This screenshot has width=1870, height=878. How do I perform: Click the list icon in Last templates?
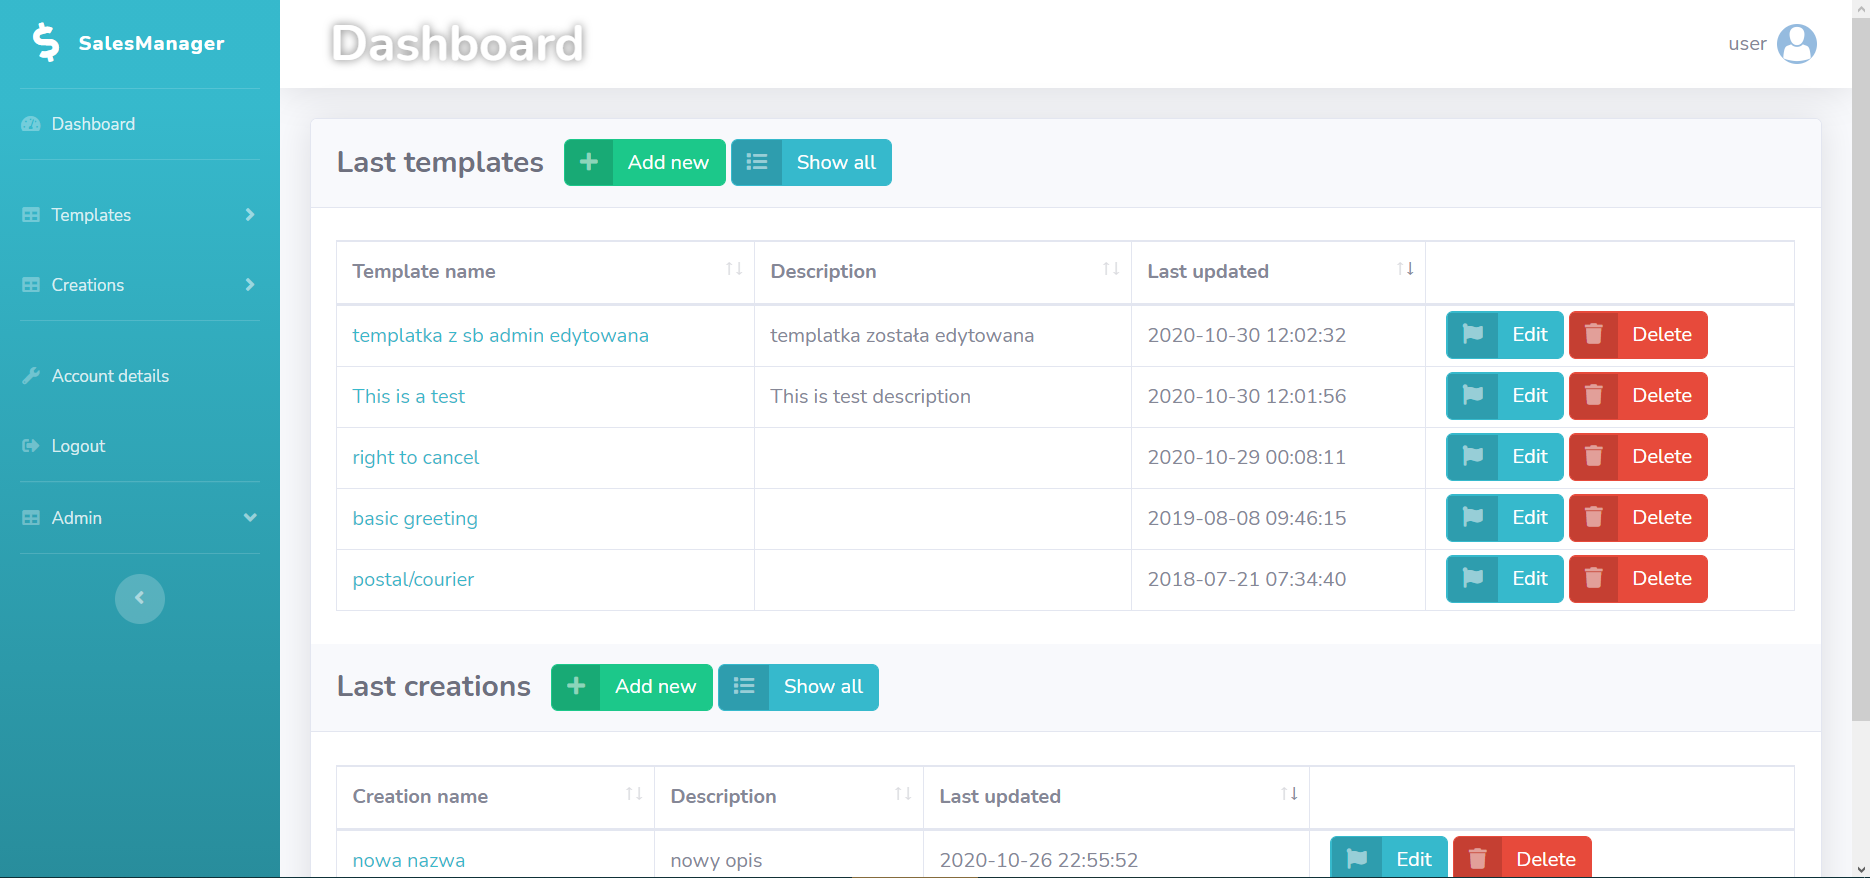[757, 162]
